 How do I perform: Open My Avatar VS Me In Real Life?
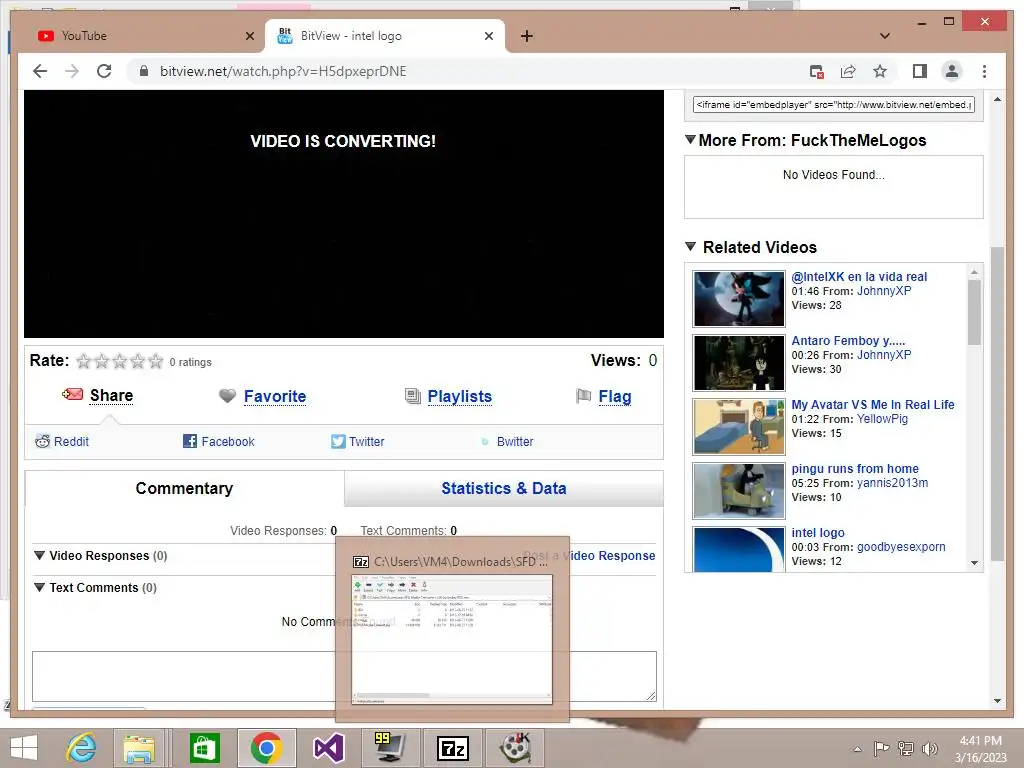click(872, 405)
